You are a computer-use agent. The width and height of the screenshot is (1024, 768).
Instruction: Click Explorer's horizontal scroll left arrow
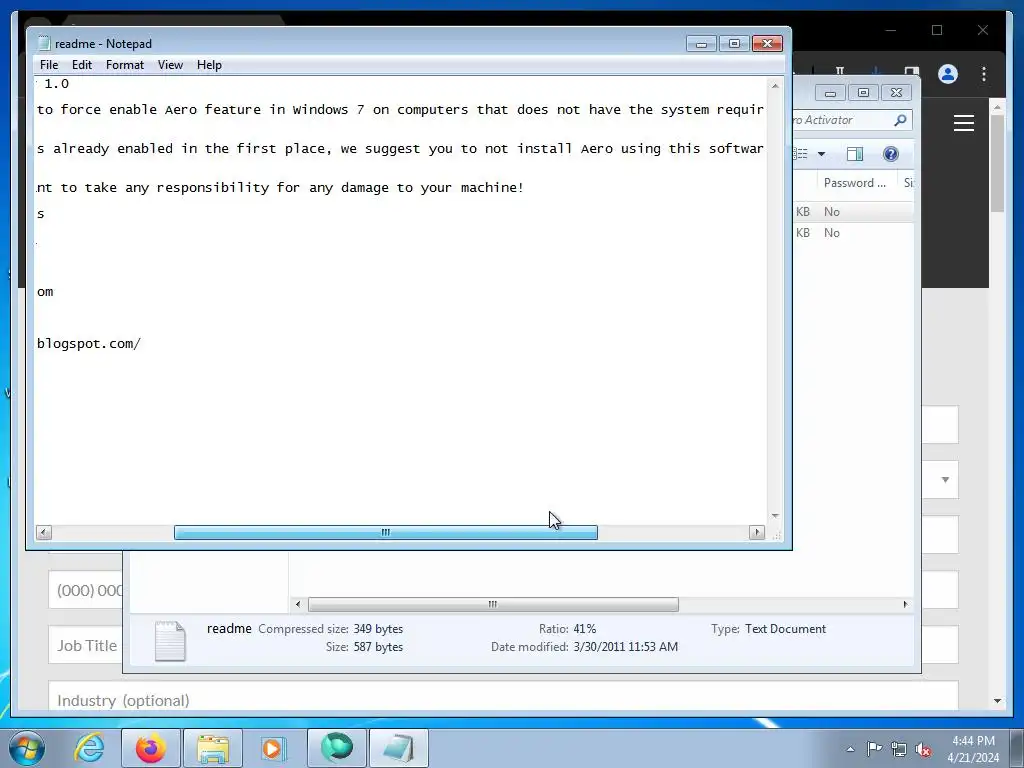pyautogui.click(x=298, y=605)
